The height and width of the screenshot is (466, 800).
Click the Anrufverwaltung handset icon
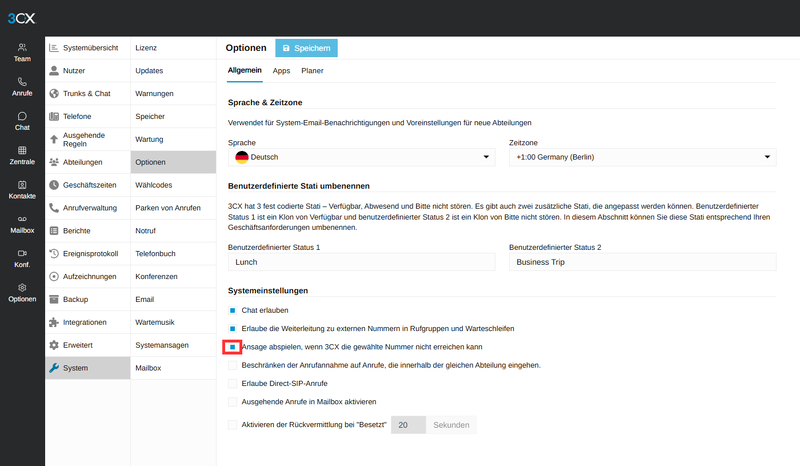click(x=54, y=208)
